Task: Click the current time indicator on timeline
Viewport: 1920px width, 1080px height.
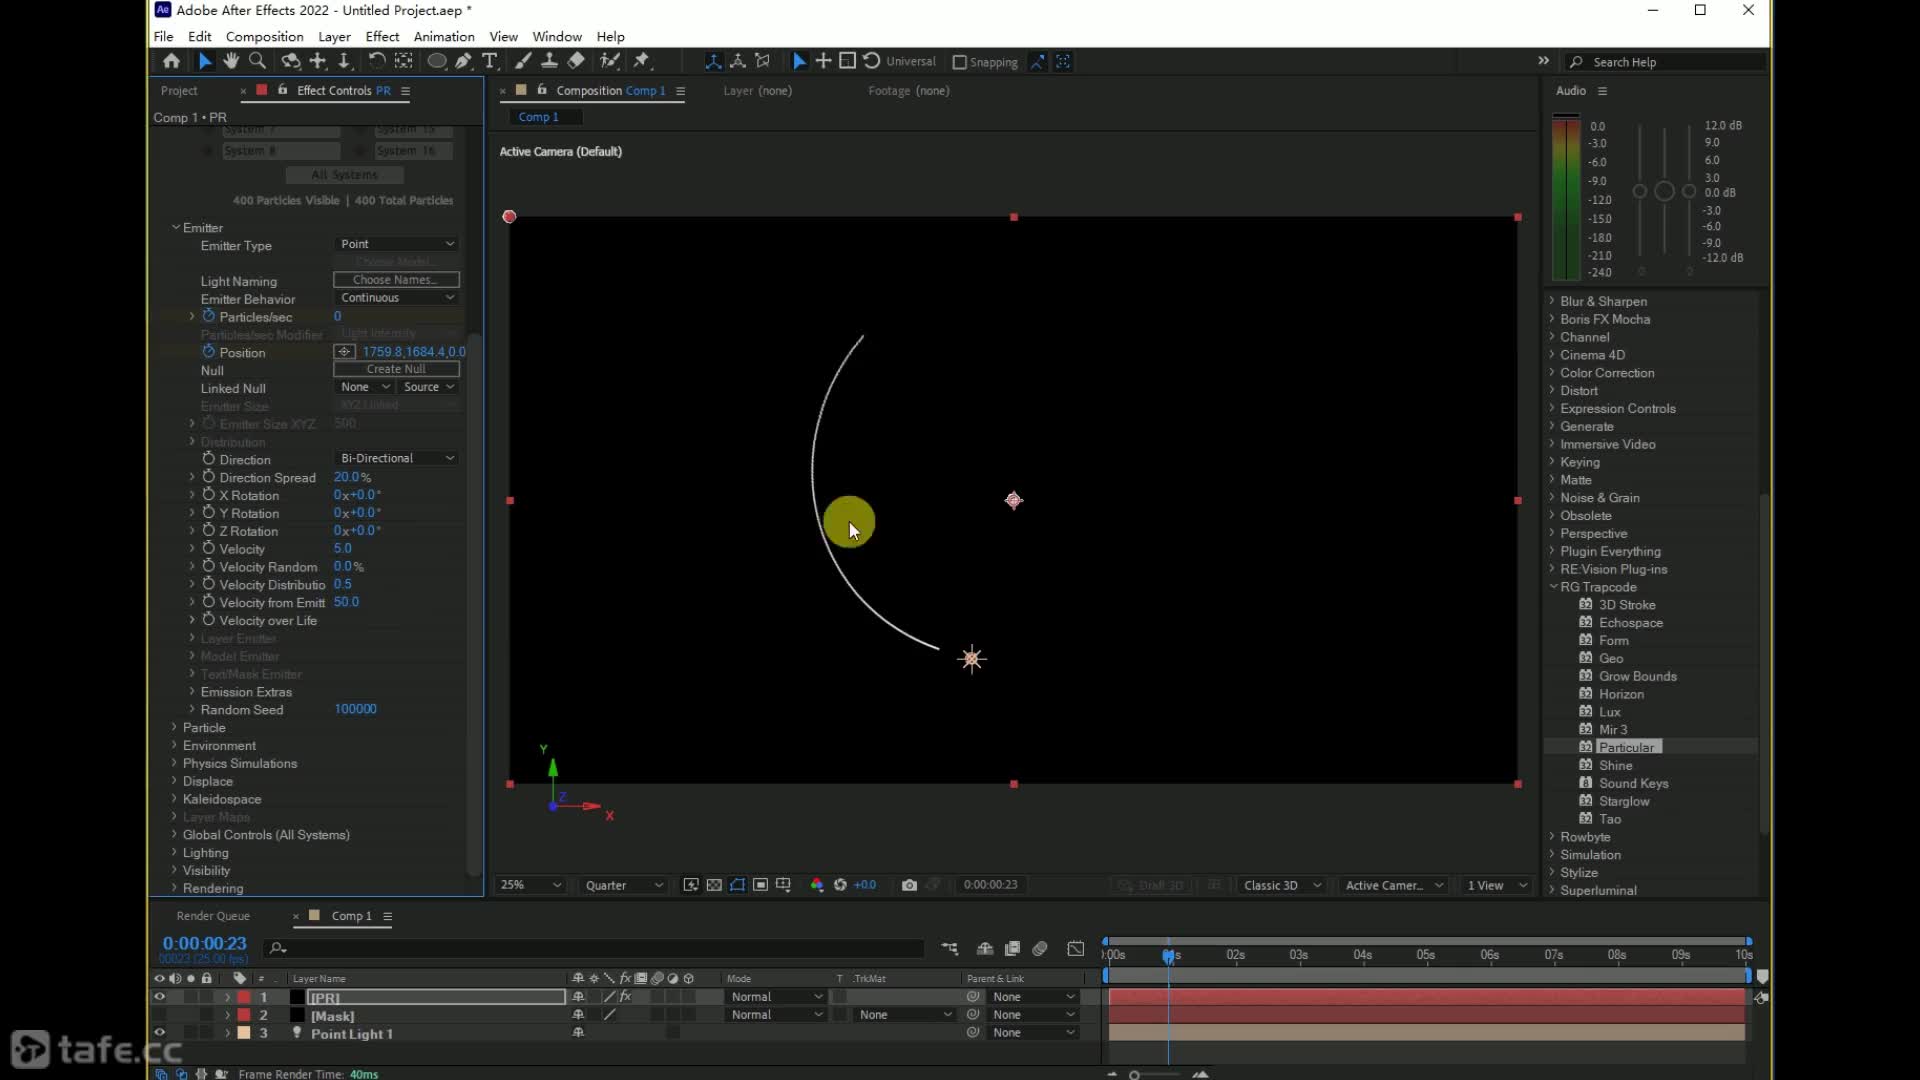Action: 1168,956
